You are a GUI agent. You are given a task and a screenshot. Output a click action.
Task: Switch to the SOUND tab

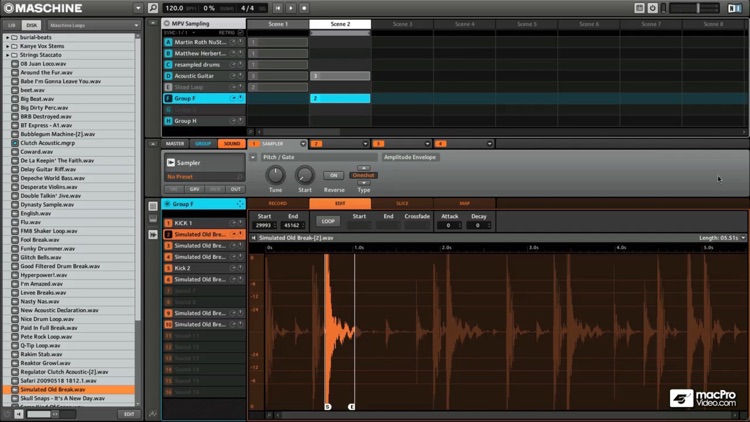coord(232,144)
